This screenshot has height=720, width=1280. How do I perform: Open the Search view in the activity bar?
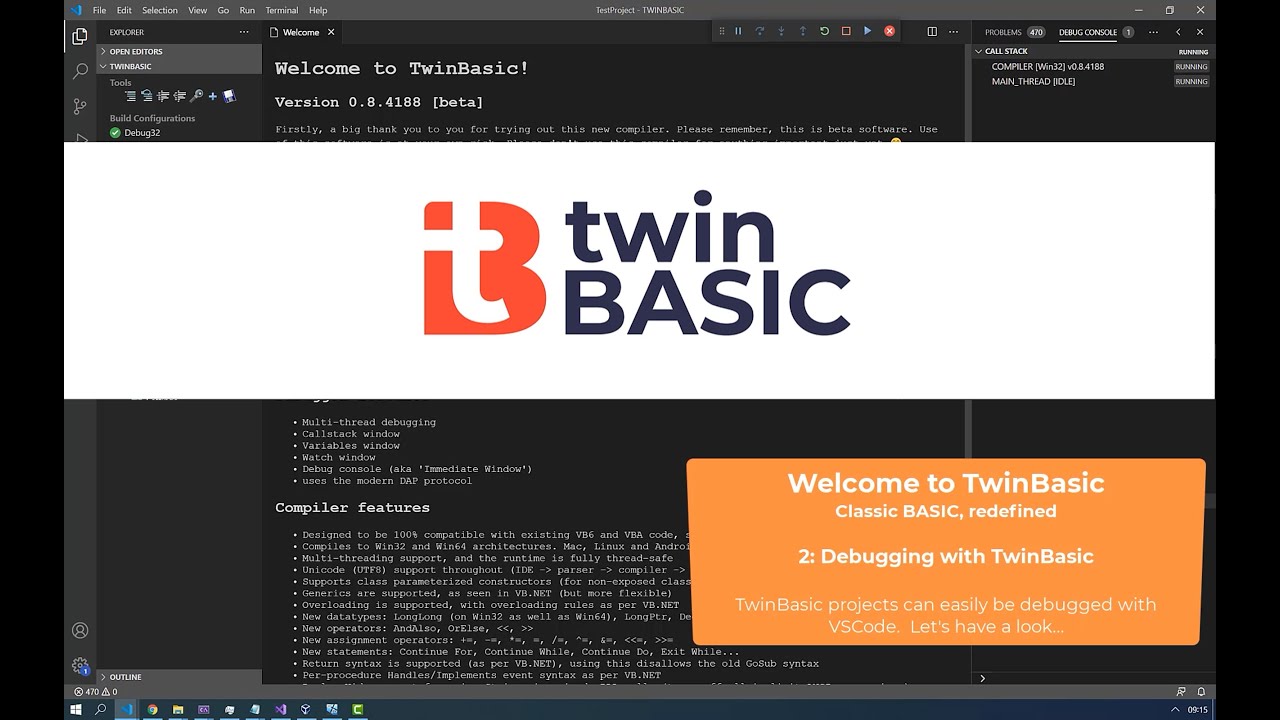(x=80, y=71)
